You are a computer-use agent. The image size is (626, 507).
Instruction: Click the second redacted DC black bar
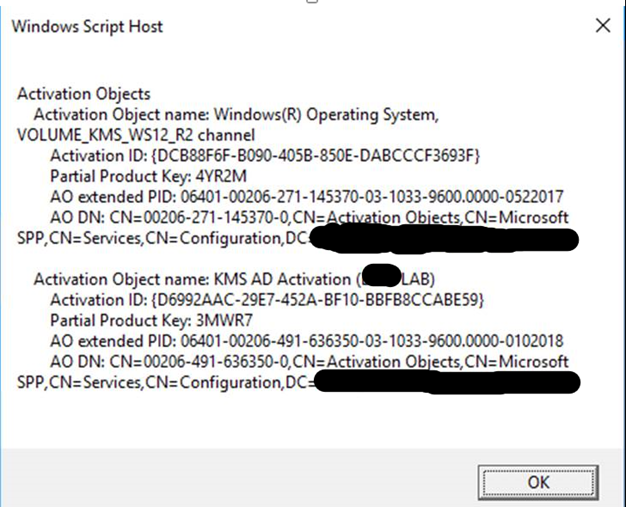pos(444,383)
